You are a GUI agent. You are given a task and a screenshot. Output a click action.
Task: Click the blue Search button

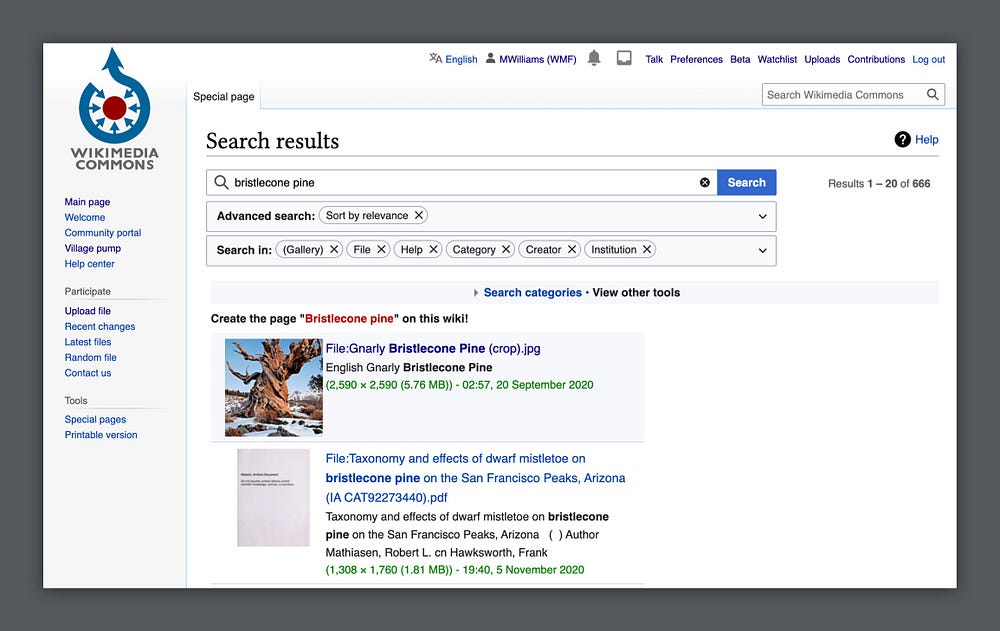tap(746, 182)
